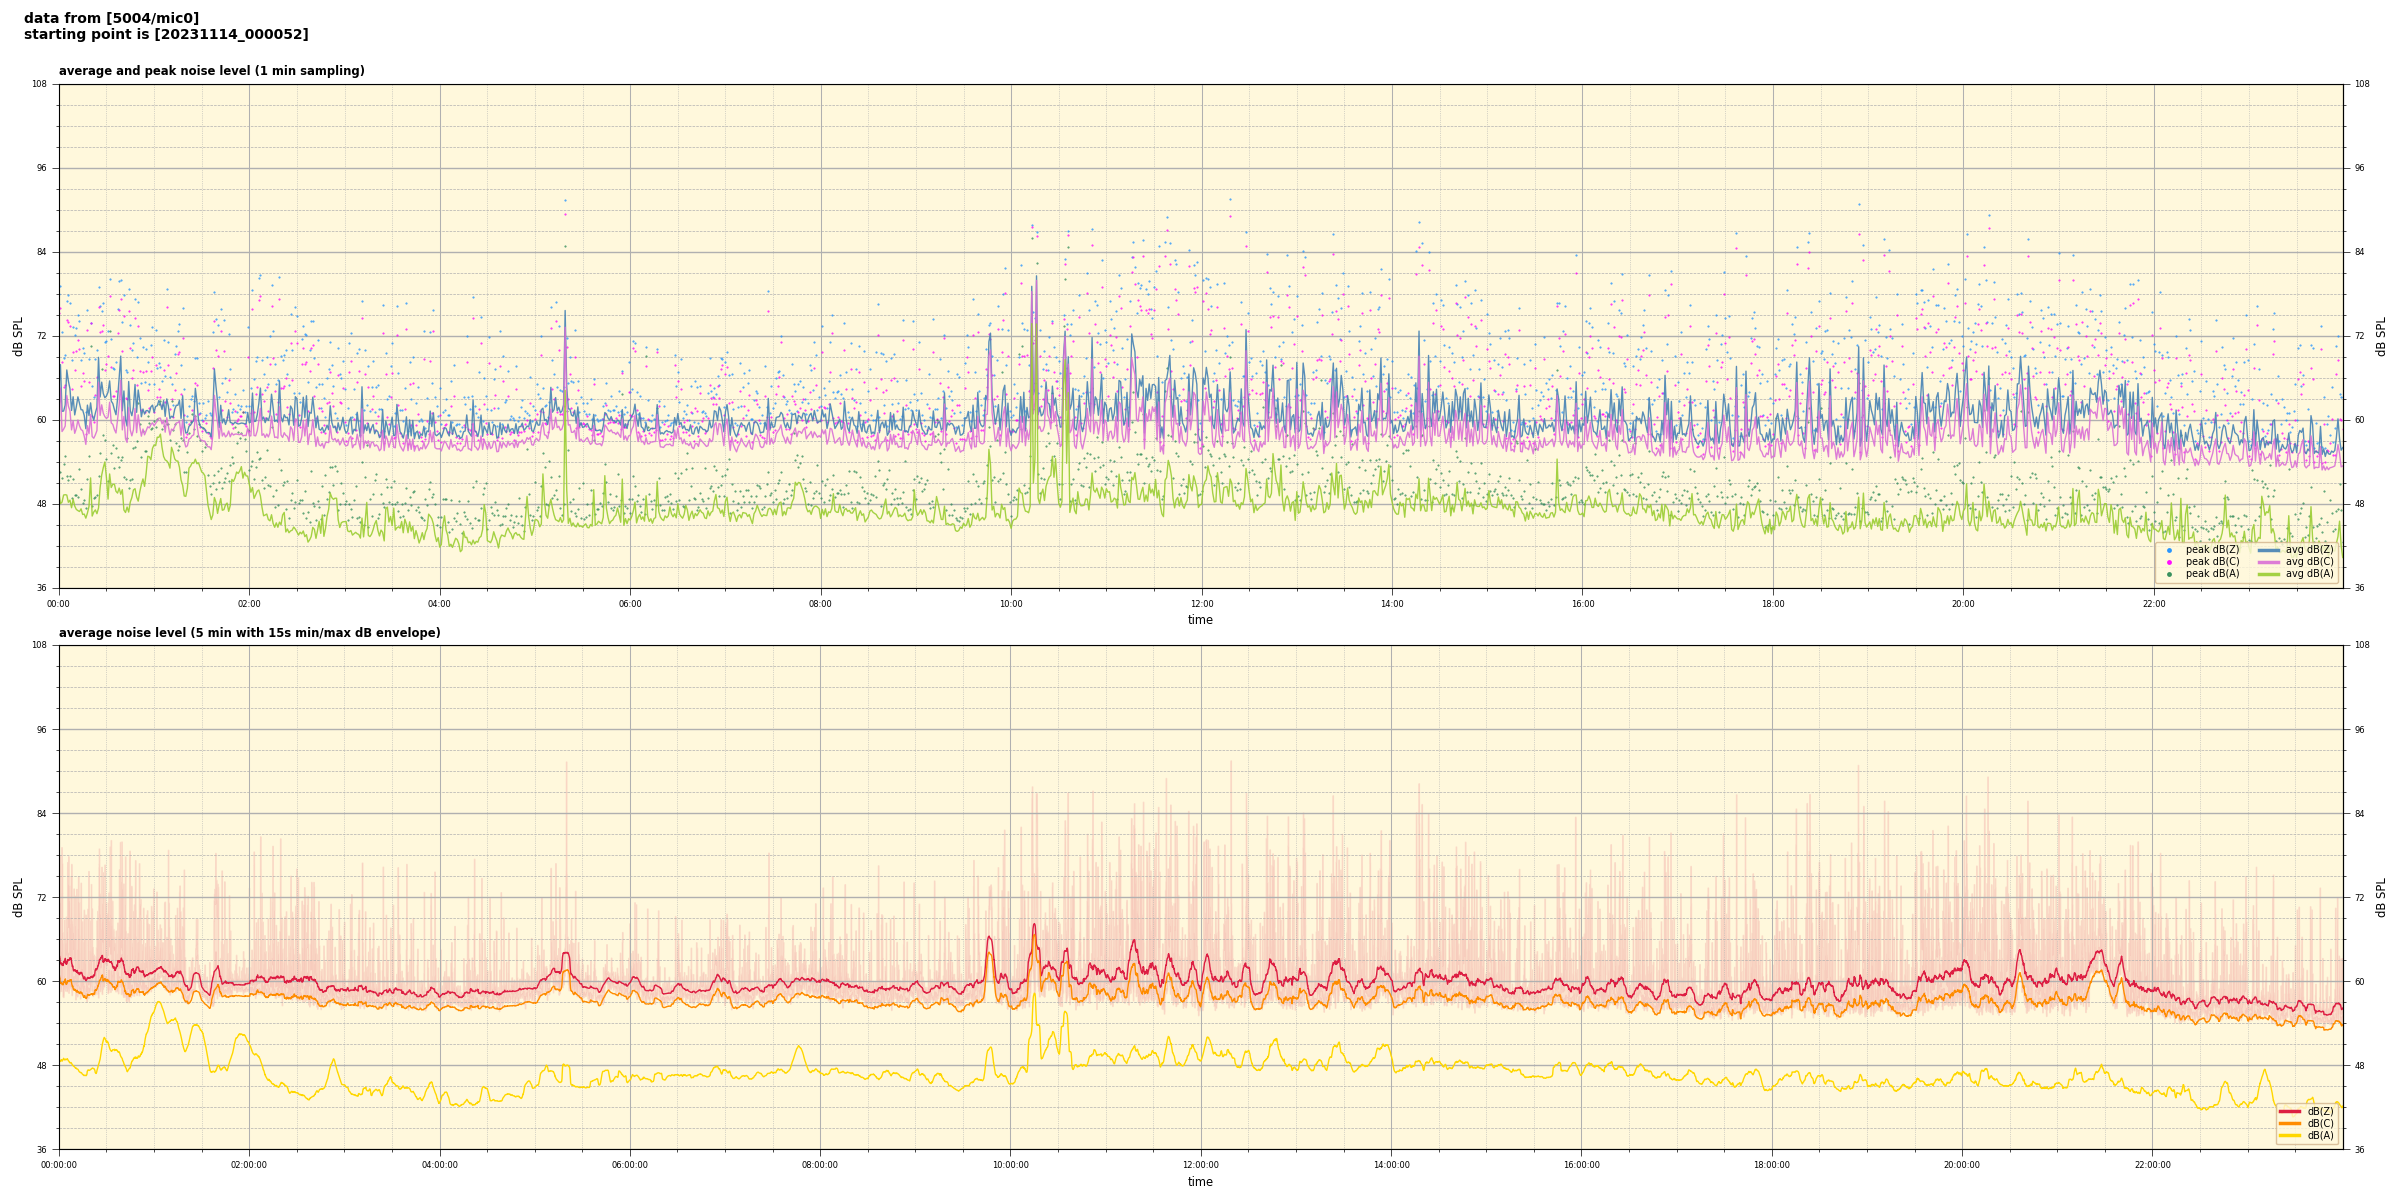Click bottom chart's 'time' x-axis label
This screenshot has height=1200, width=2400.
pos(1200,1182)
